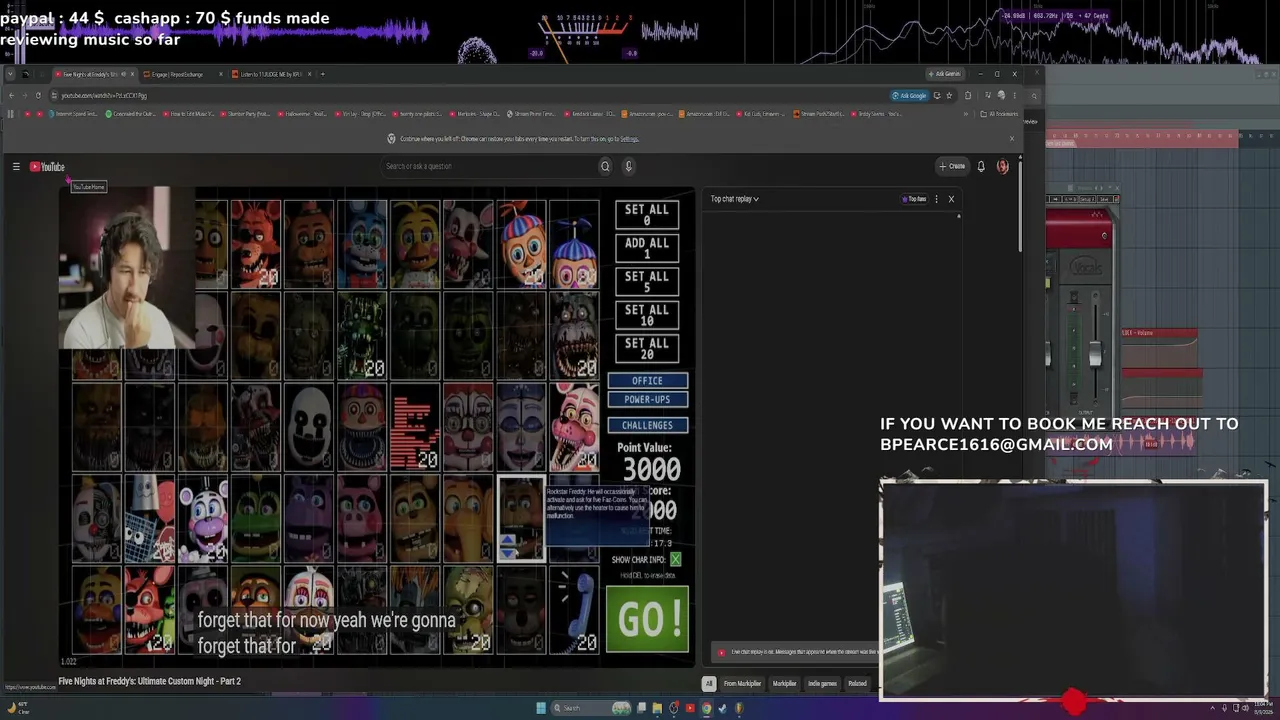Screen dimensions: 1280x720
Task: Select the All filter chip
Action: coord(709,684)
